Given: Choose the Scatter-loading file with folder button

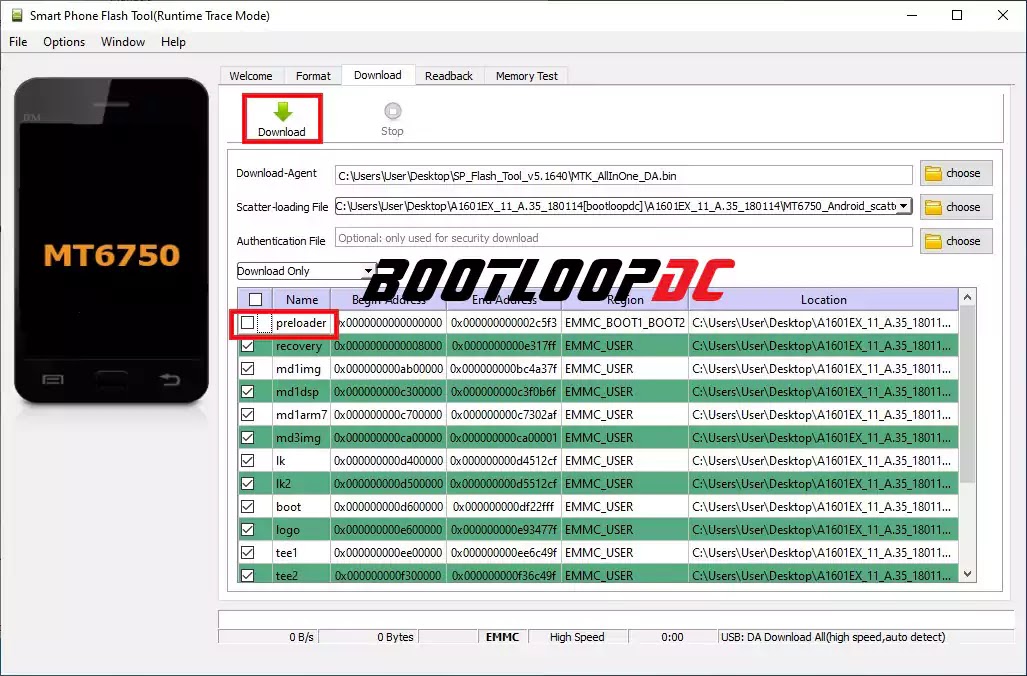Looking at the screenshot, I should tap(956, 207).
